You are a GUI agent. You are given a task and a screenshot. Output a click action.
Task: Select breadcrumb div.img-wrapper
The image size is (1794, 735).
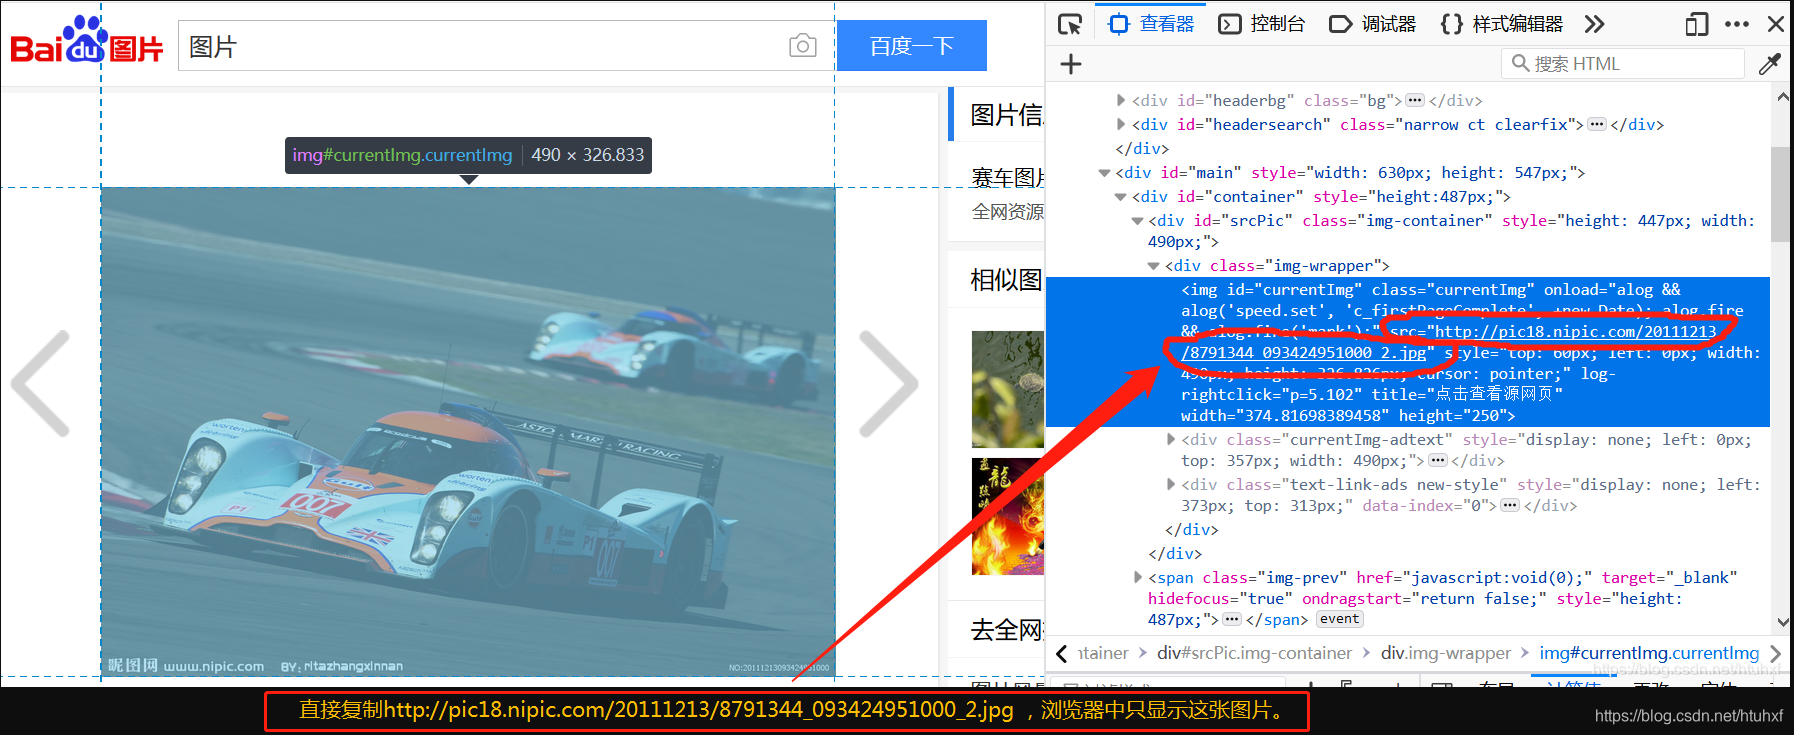pyautogui.click(x=1446, y=653)
